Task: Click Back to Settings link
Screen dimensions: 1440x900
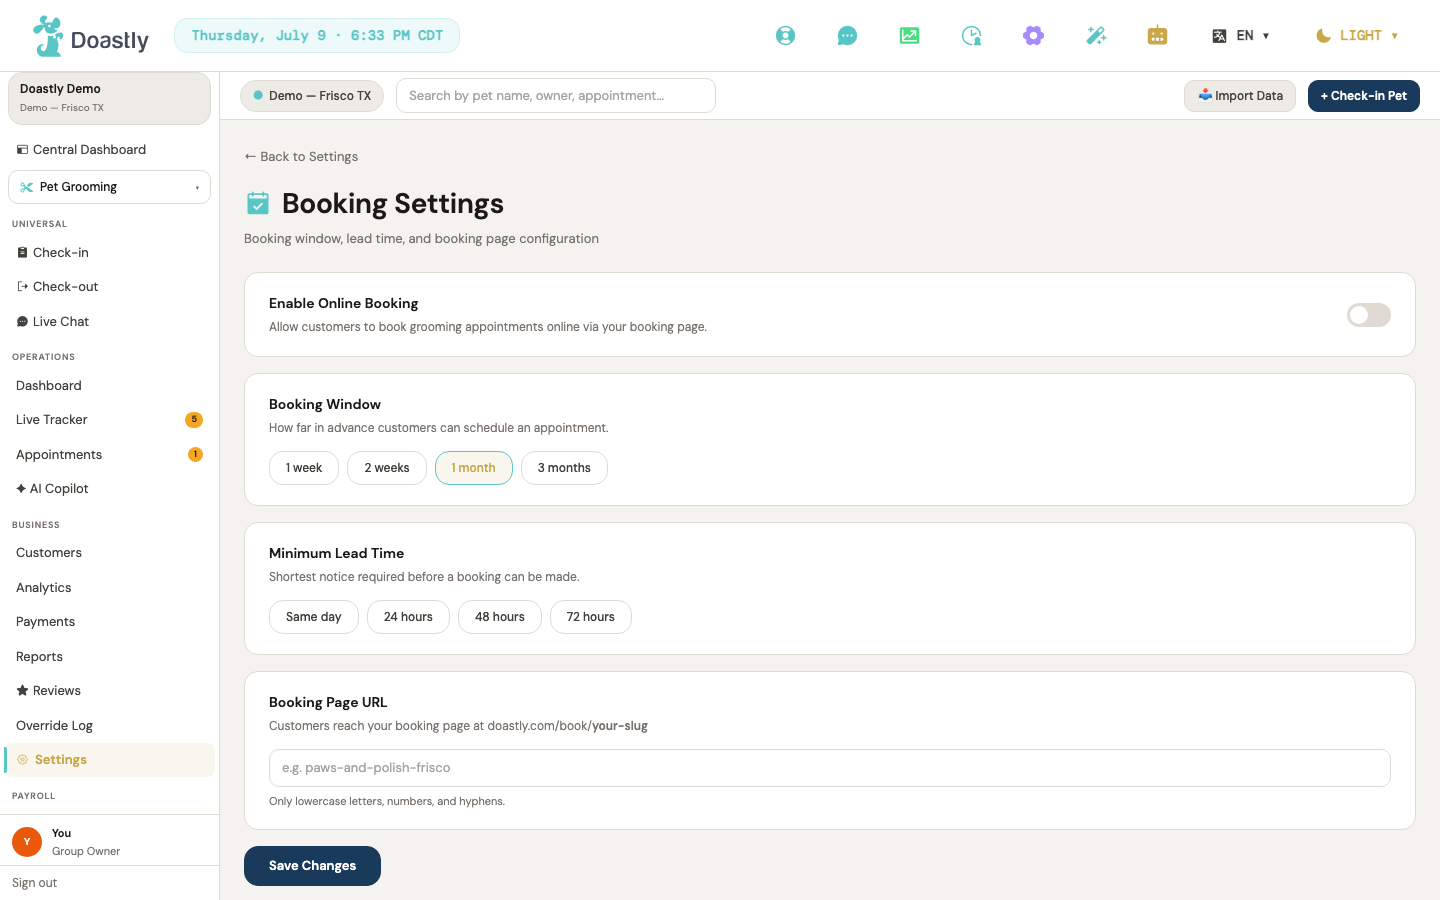Action: click(x=301, y=157)
